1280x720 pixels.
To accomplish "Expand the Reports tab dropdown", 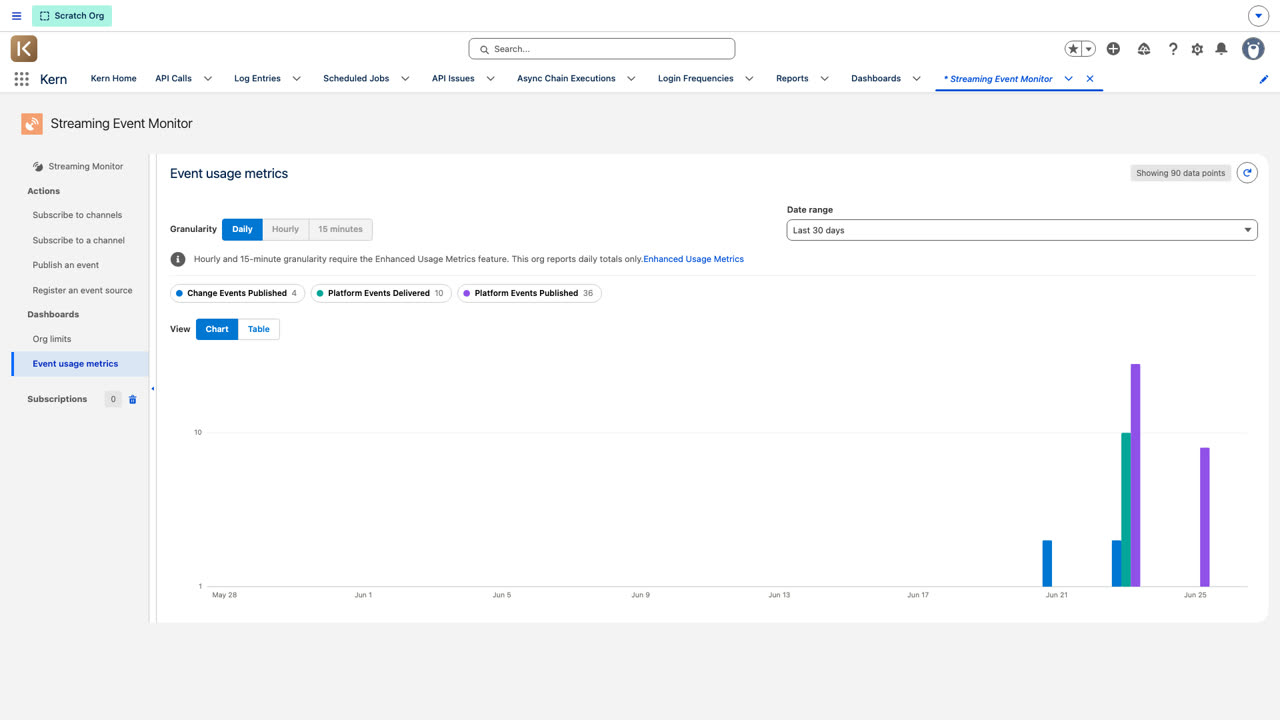I will [824, 78].
